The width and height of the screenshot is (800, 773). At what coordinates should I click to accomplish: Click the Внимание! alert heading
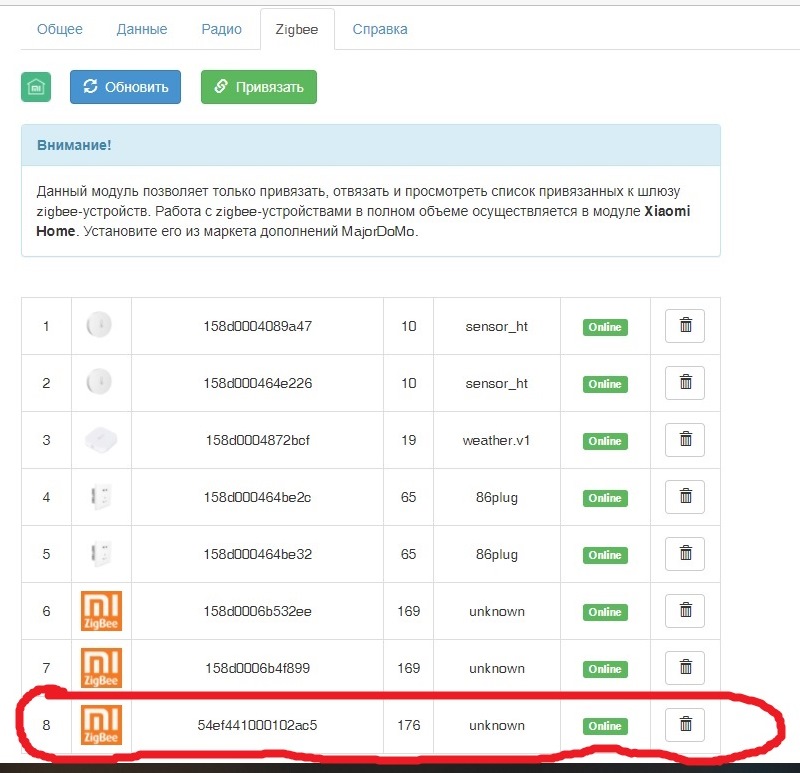pos(74,145)
